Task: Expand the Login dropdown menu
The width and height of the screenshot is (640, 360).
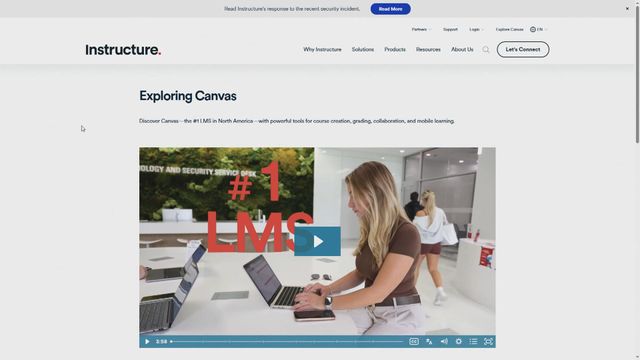Action: (x=476, y=29)
